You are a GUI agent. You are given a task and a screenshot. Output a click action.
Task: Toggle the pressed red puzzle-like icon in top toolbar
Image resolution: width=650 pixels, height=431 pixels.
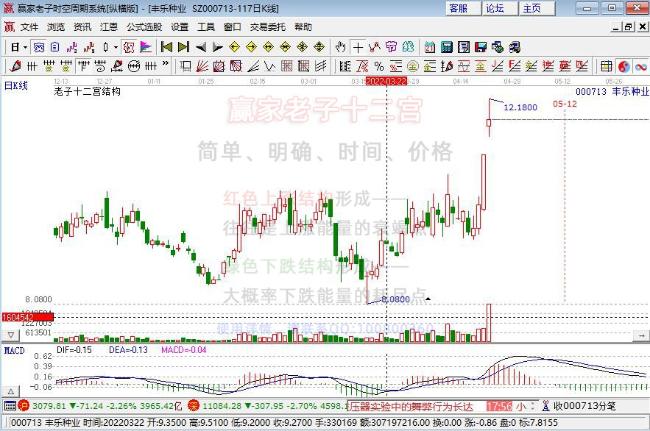click(129, 47)
